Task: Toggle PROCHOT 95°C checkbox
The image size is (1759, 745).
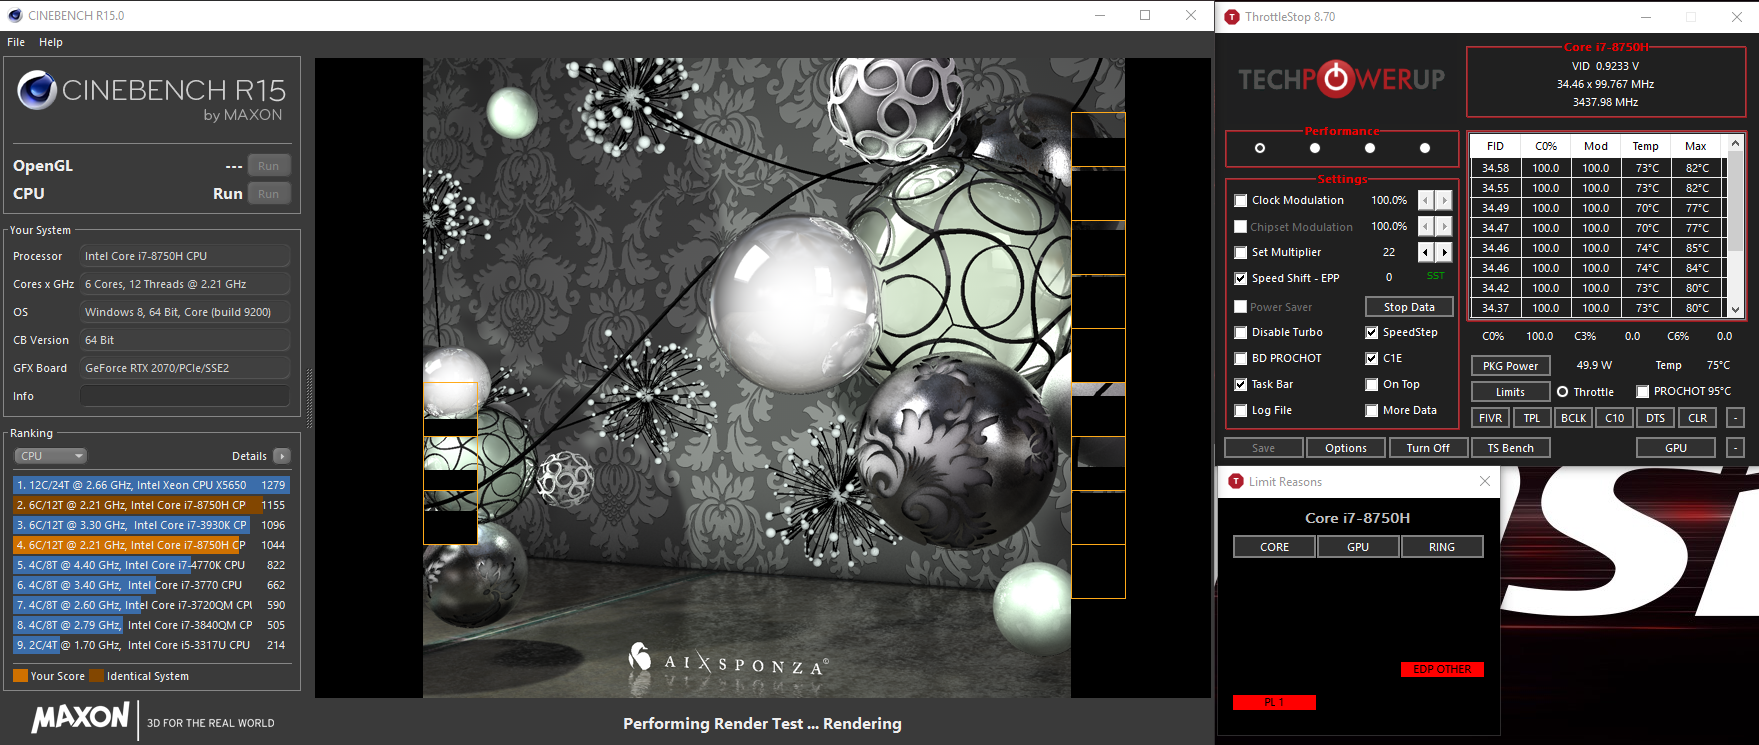Action: tap(1643, 391)
